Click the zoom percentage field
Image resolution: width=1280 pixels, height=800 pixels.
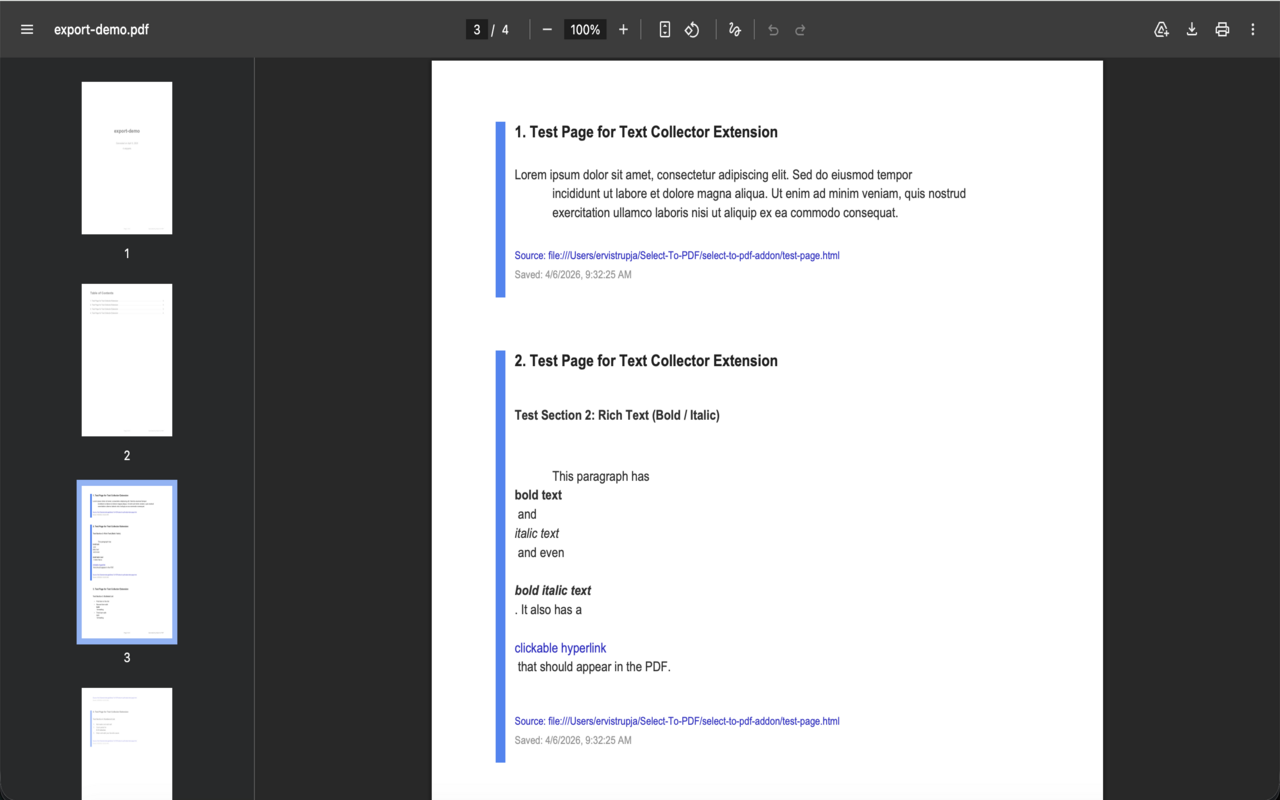(x=584, y=29)
